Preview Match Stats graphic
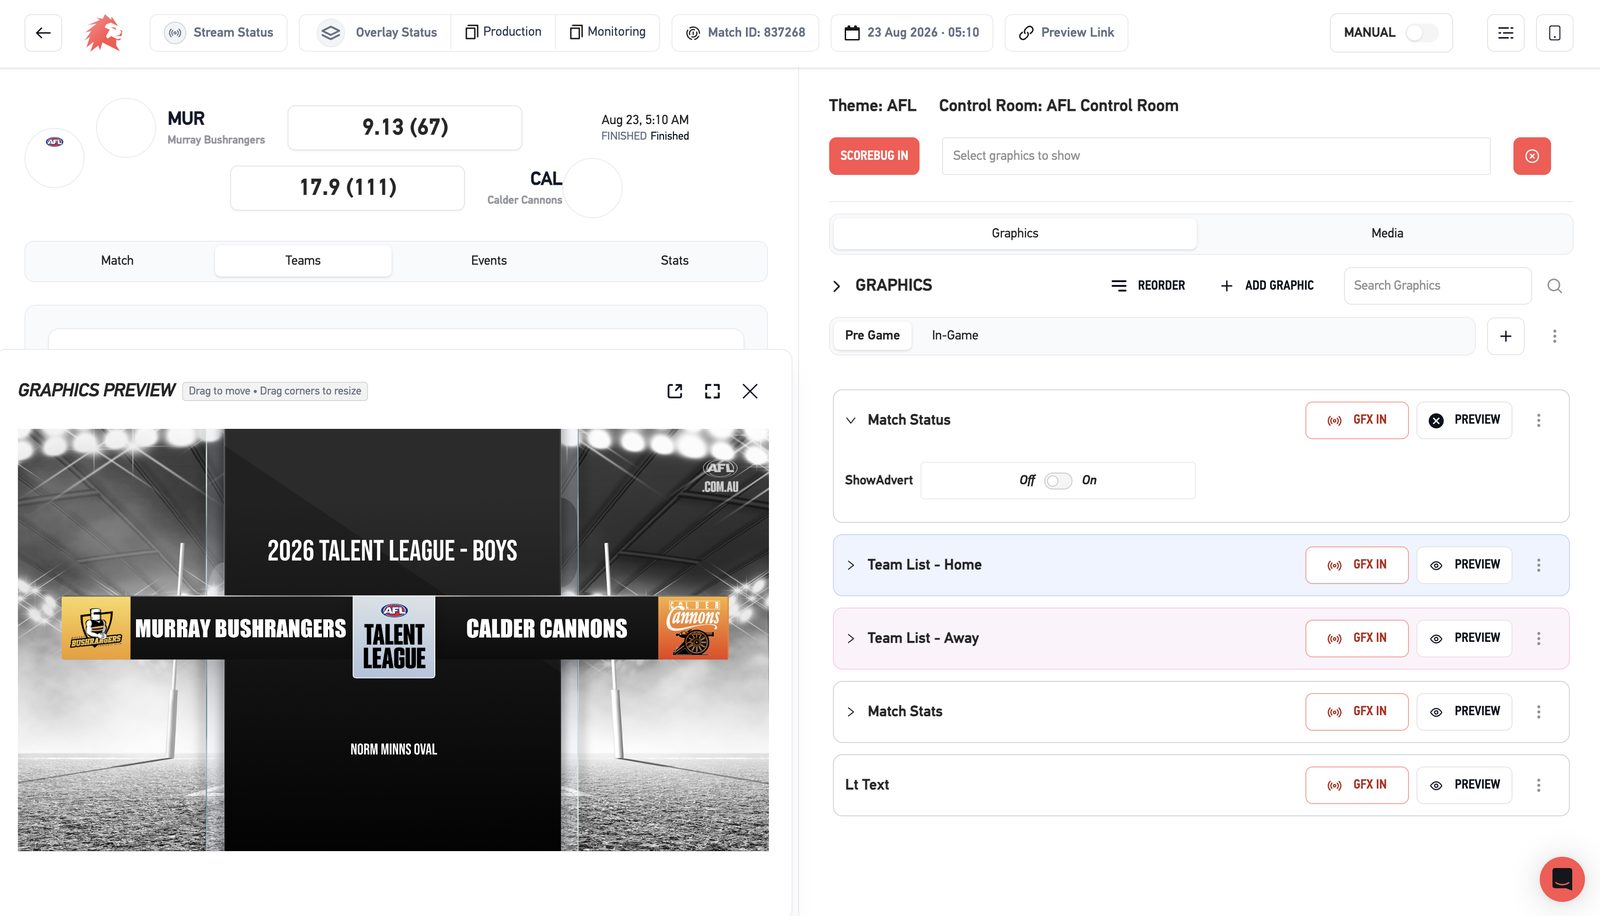 coord(1464,712)
